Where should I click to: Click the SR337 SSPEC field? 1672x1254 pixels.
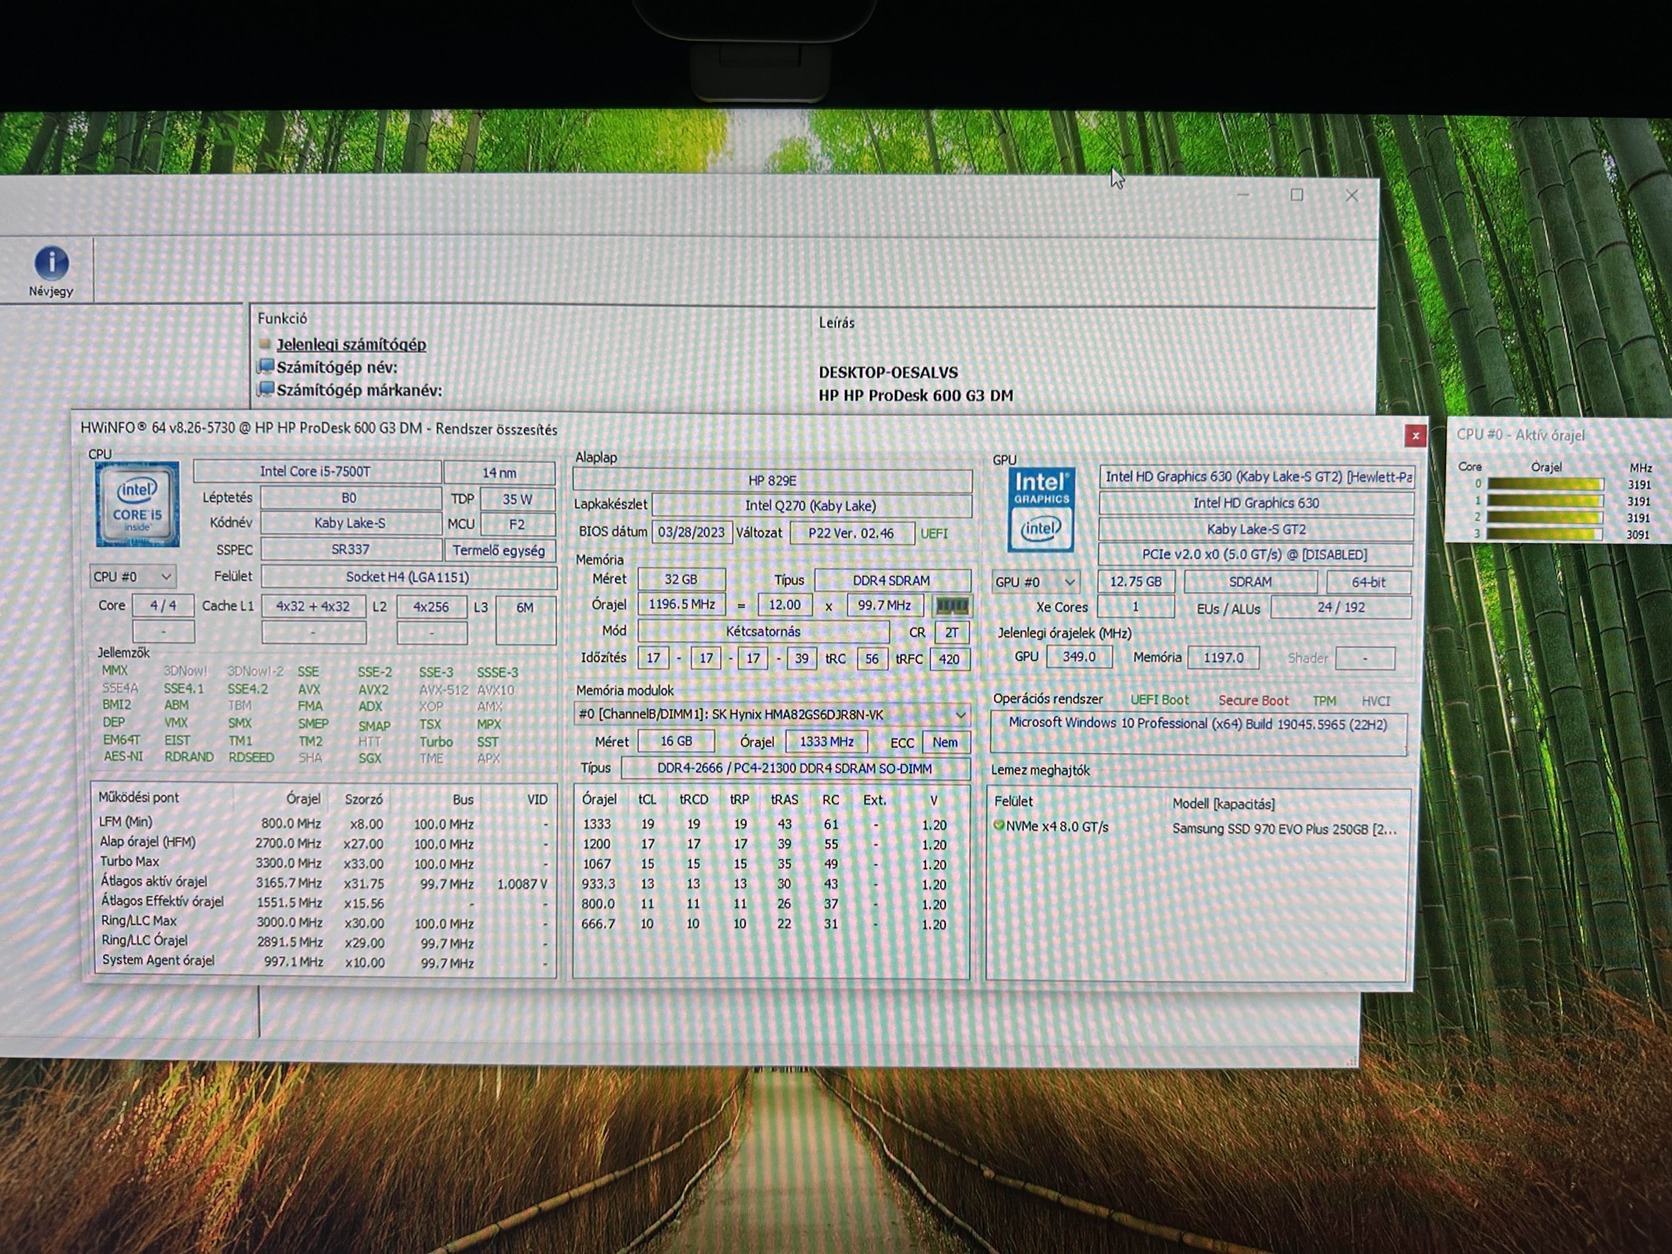point(350,550)
